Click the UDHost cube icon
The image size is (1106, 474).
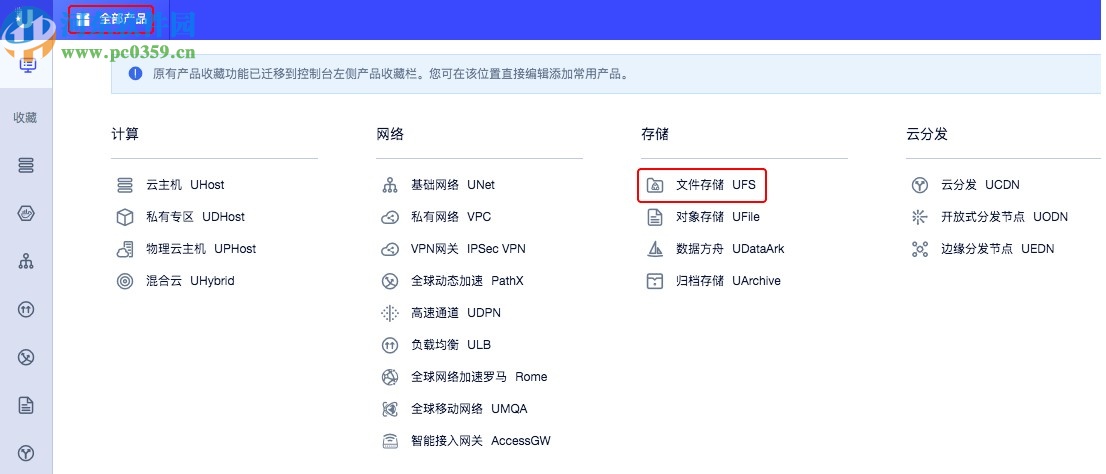[125, 217]
